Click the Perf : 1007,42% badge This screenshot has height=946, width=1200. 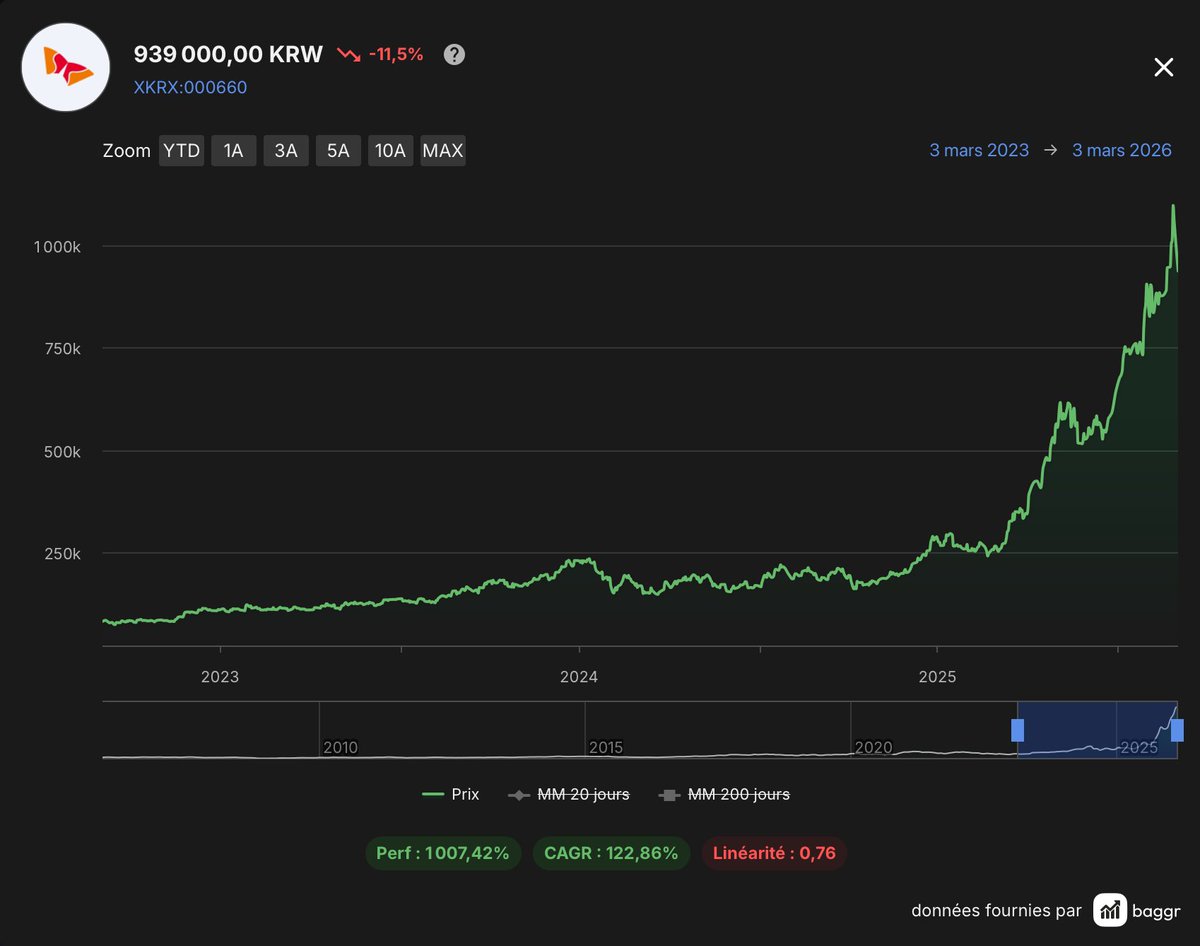[442, 853]
